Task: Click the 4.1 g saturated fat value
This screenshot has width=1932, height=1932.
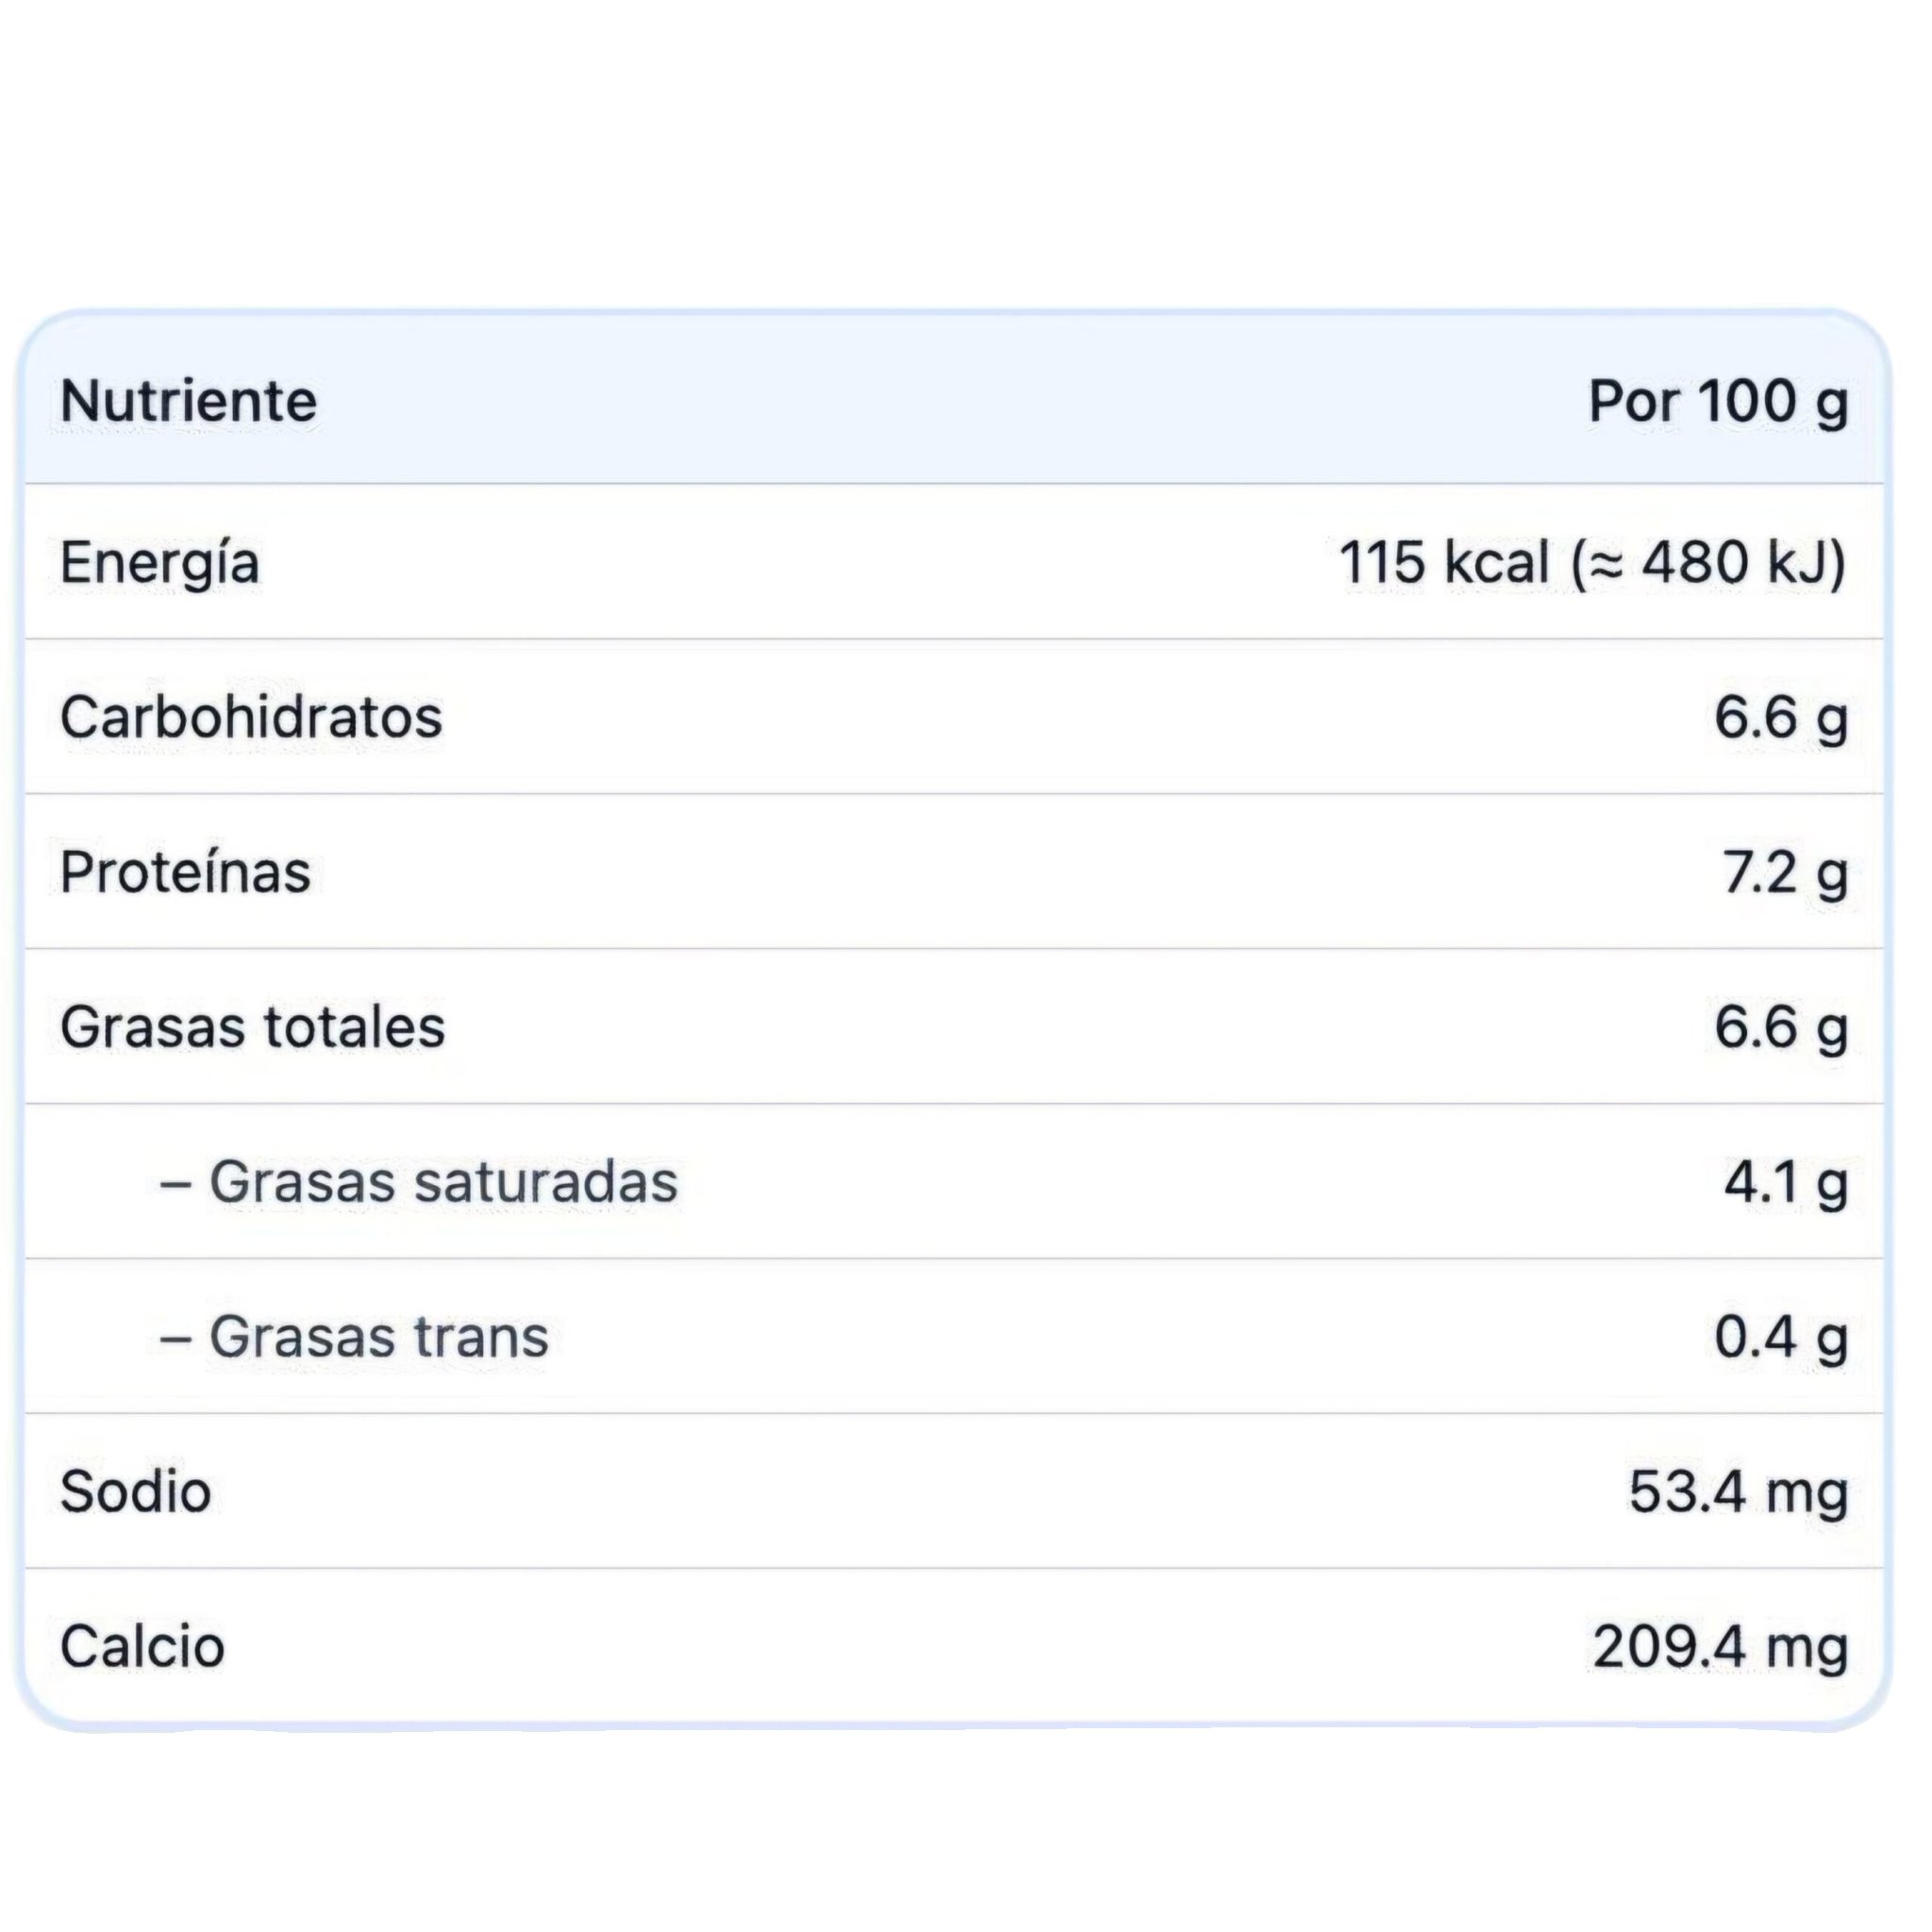Action: coord(1785,1182)
